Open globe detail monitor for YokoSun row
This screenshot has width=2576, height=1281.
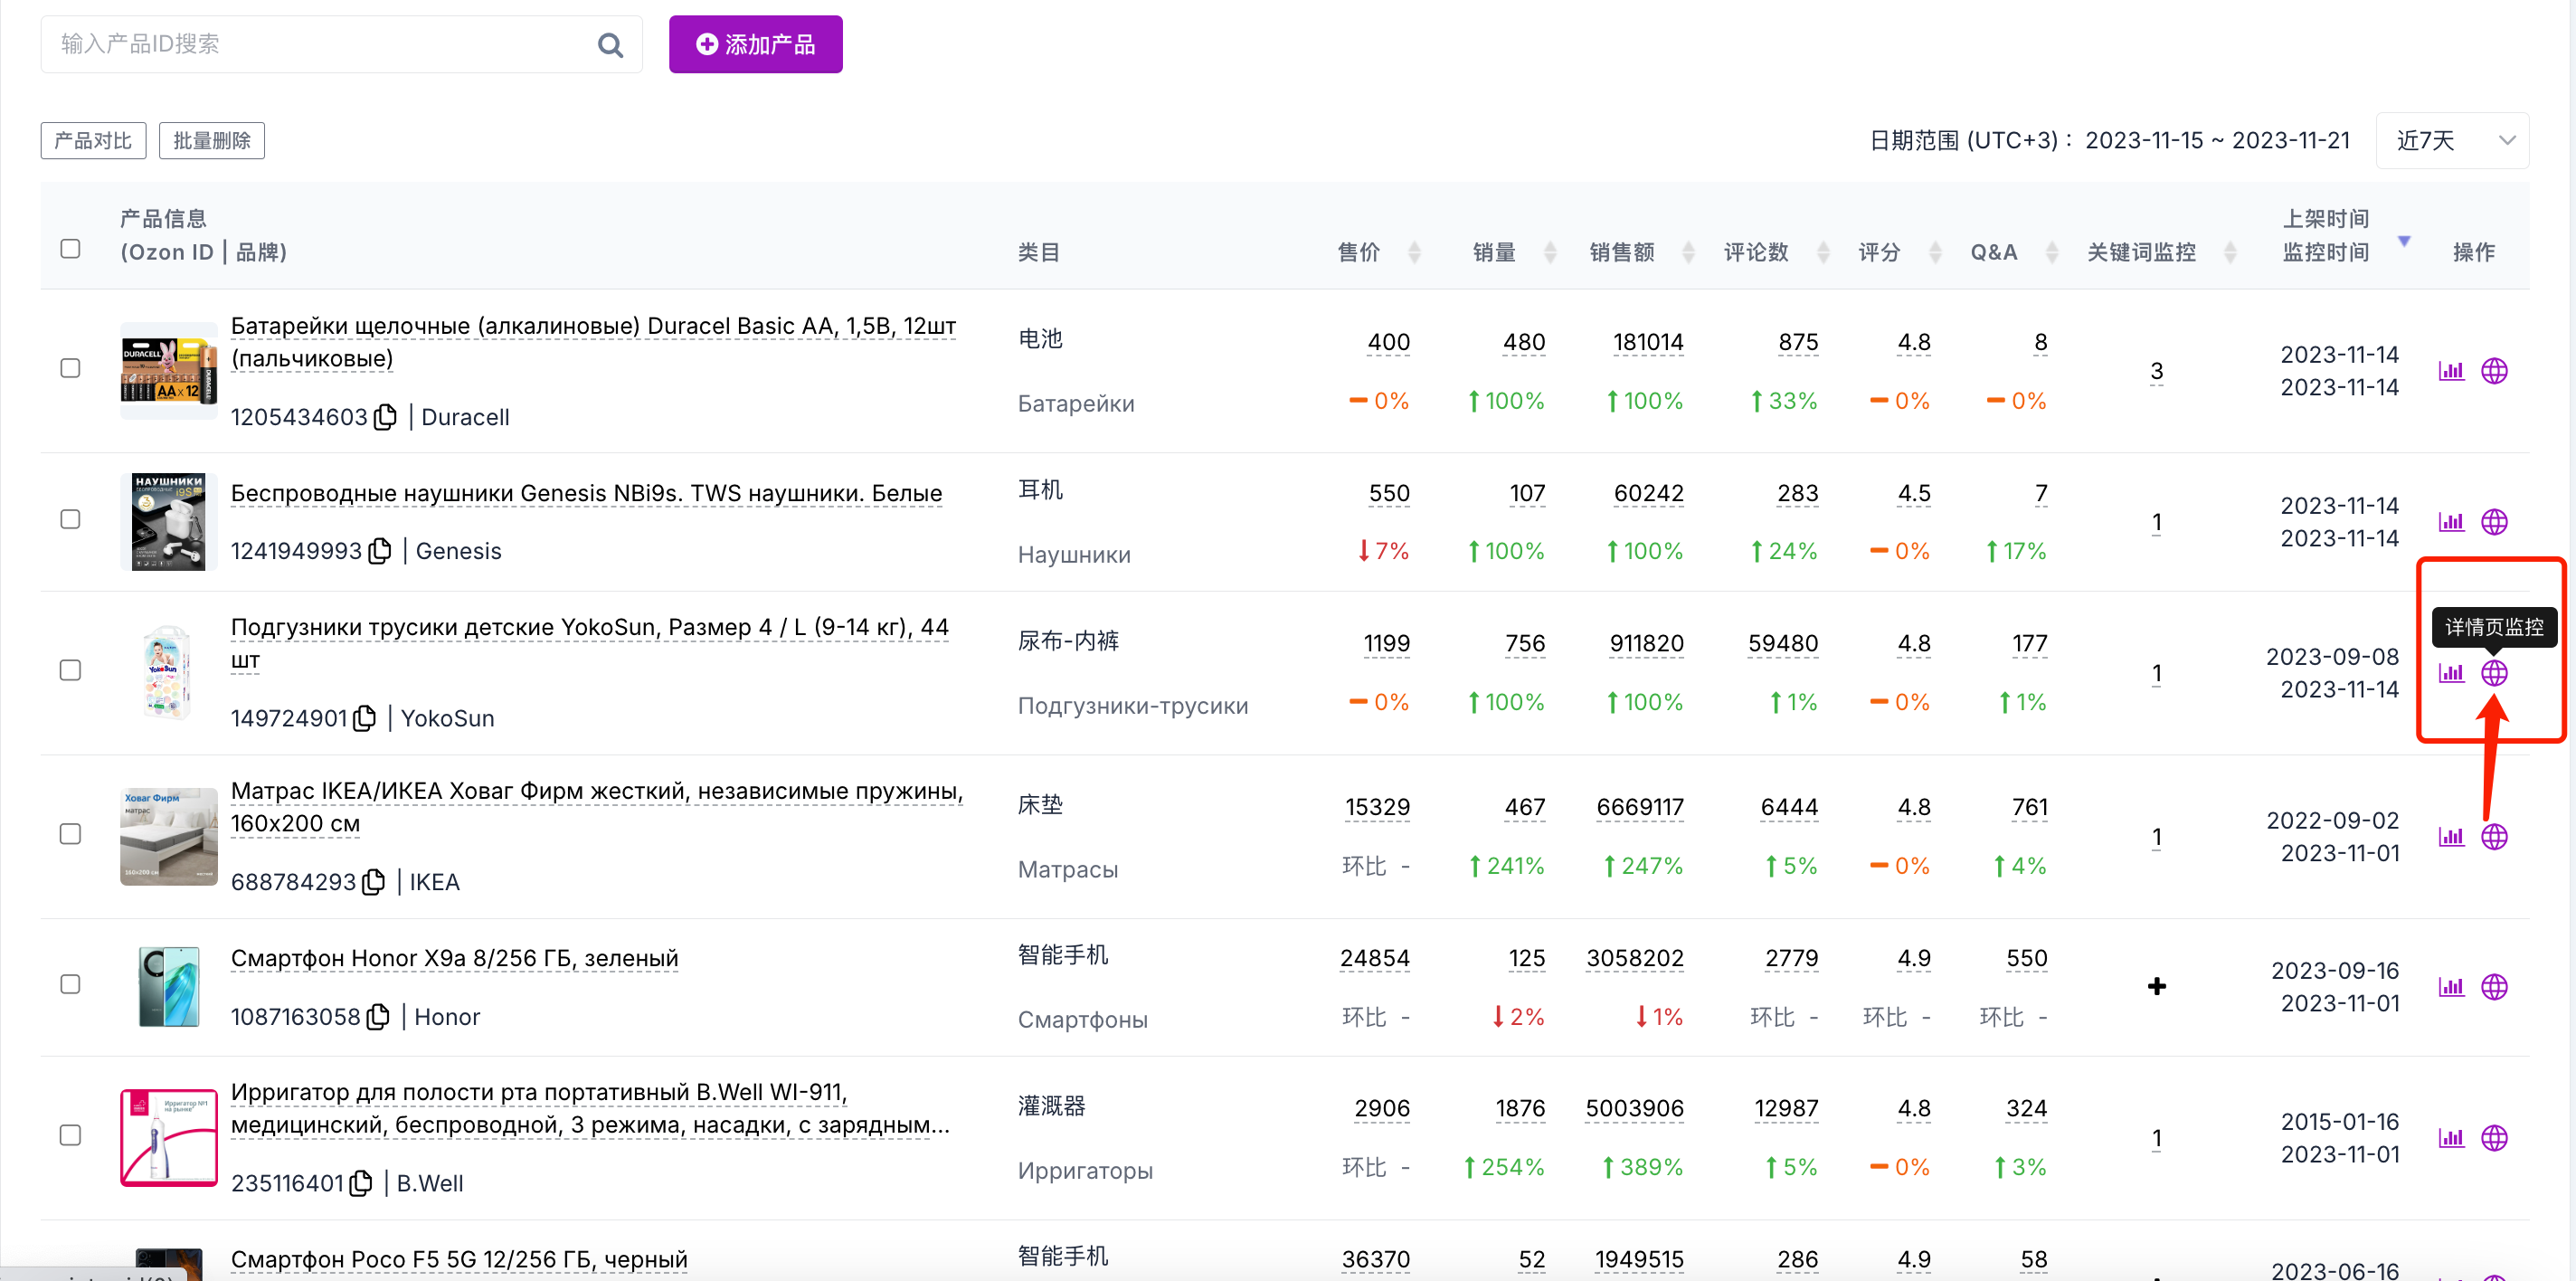coord(2494,673)
